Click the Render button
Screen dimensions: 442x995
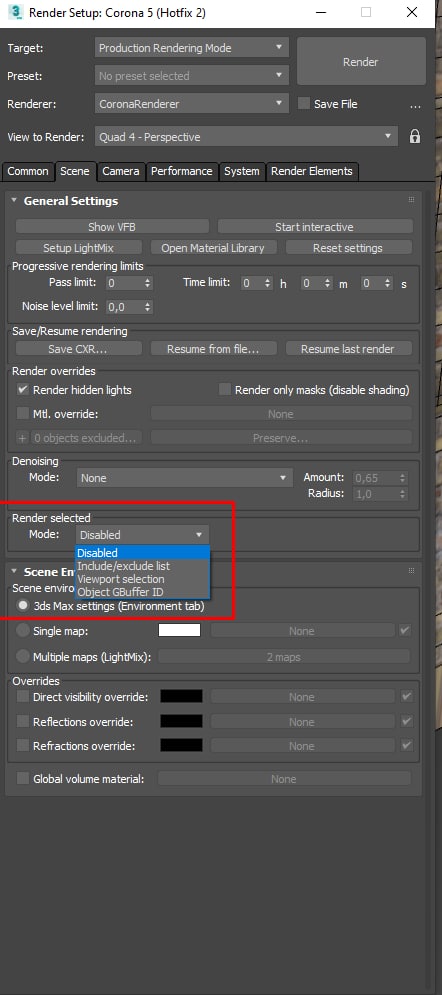[x=360, y=62]
